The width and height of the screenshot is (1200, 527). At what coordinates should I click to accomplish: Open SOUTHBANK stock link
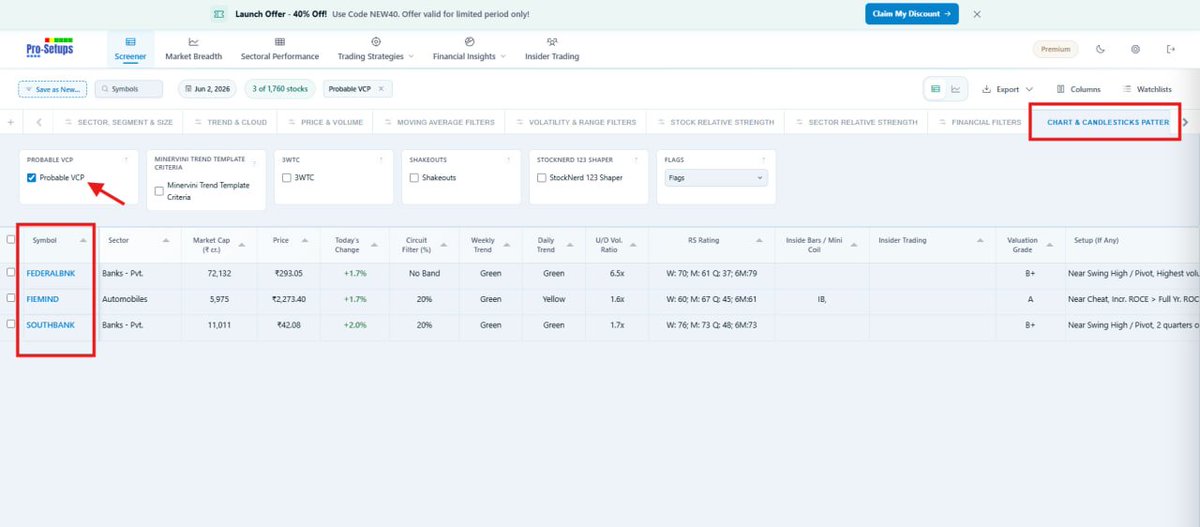[x=50, y=324]
